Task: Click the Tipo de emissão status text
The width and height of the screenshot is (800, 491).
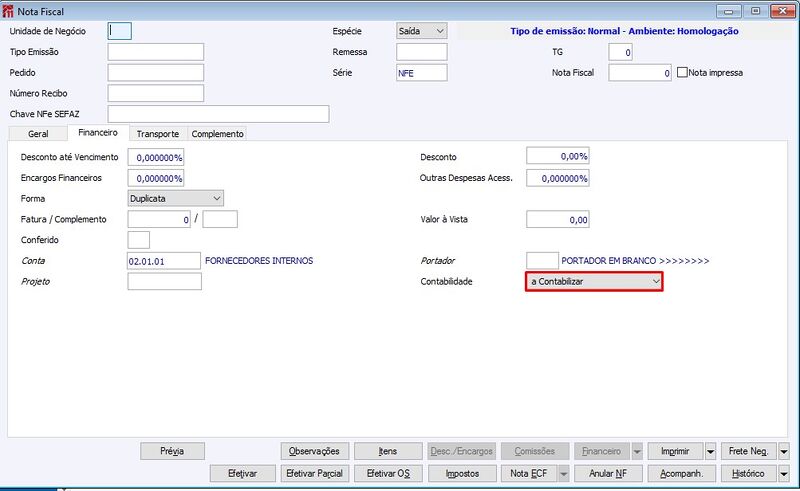Action: 624,31
